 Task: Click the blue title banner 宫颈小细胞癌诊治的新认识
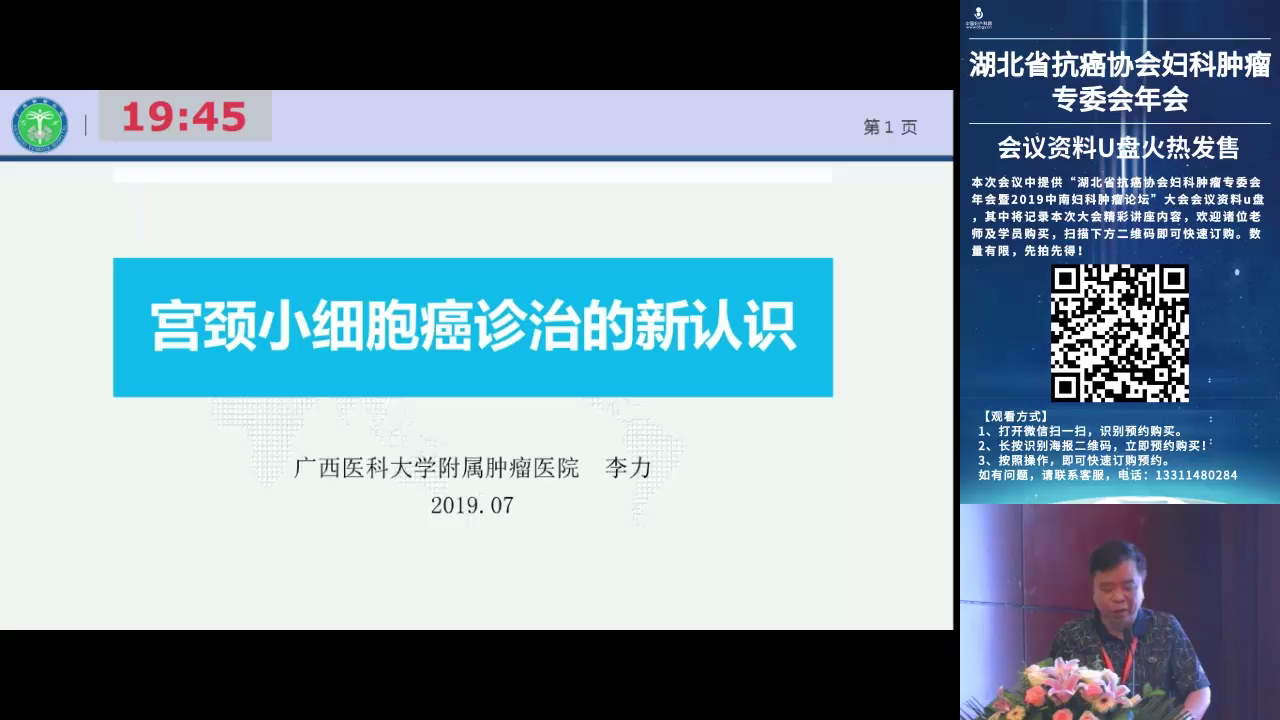point(473,327)
